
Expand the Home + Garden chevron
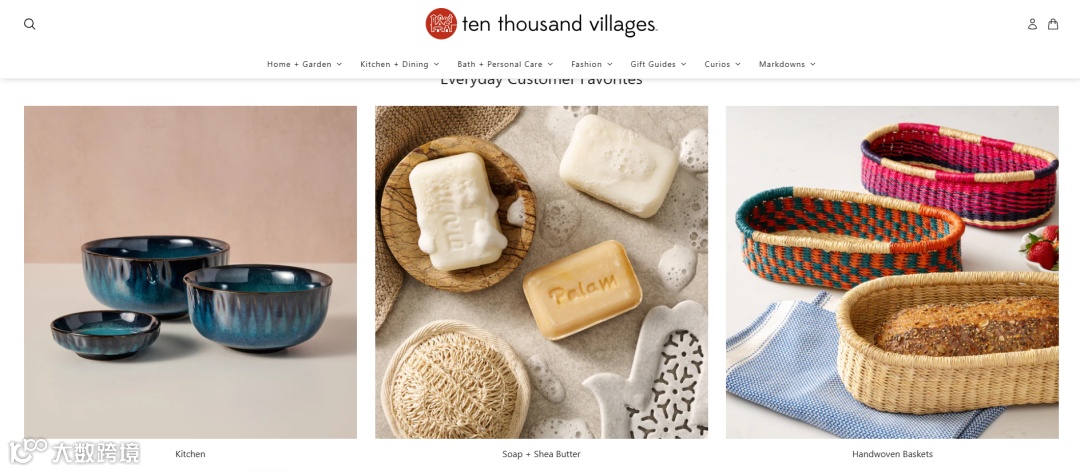tap(339, 64)
